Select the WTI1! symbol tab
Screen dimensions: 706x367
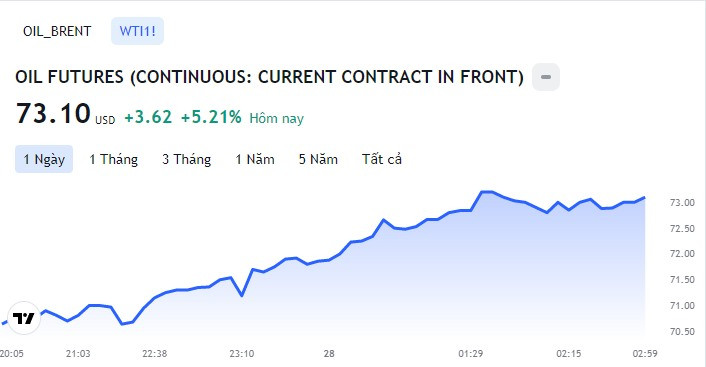pyautogui.click(x=137, y=31)
